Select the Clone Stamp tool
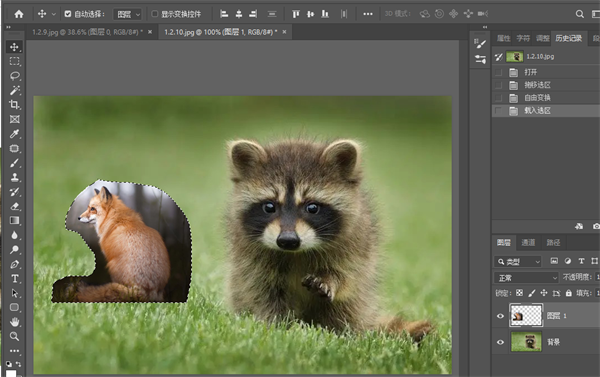Image resolution: width=600 pixels, height=377 pixels. (15, 178)
